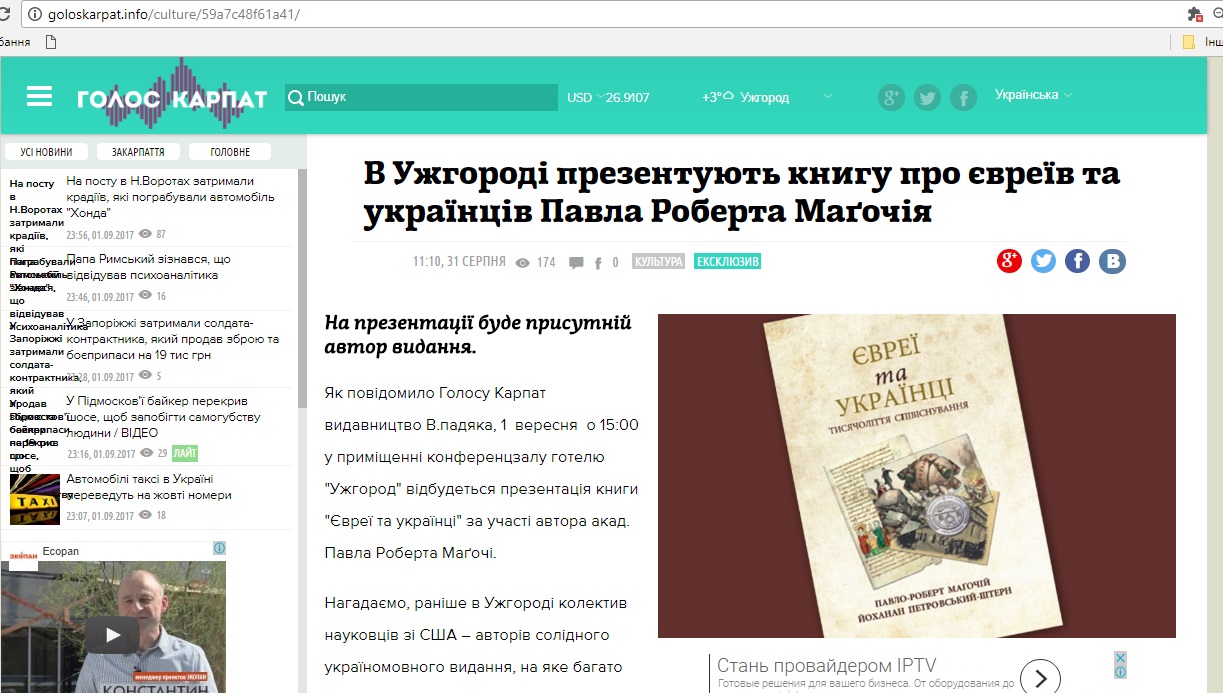Click the eye icon beside 18 views
This screenshot has height=693, width=1223.
(146, 515)
